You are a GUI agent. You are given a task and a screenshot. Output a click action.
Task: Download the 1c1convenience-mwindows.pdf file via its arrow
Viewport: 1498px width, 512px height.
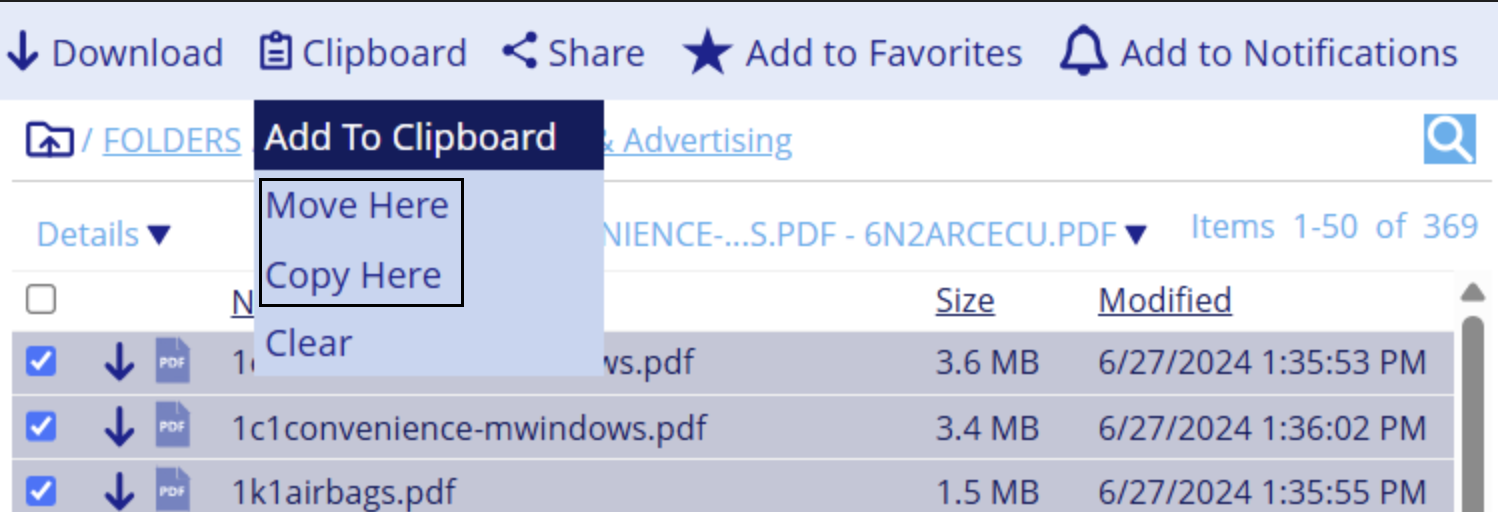coord(119,428)
